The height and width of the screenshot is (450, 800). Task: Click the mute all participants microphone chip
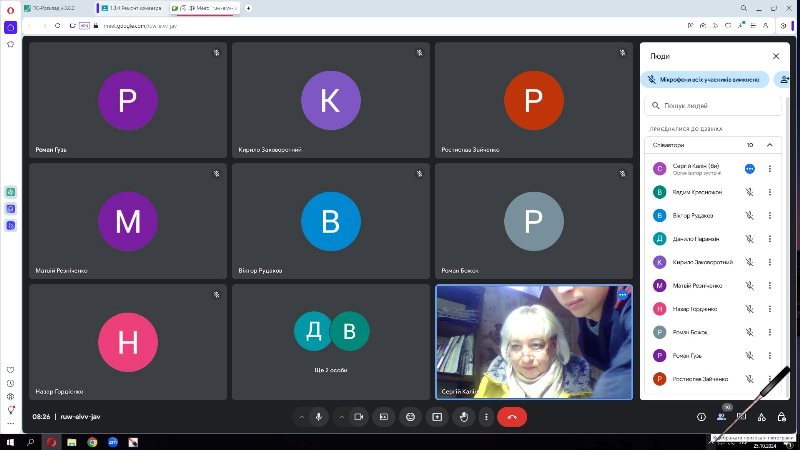click(705, 79)
